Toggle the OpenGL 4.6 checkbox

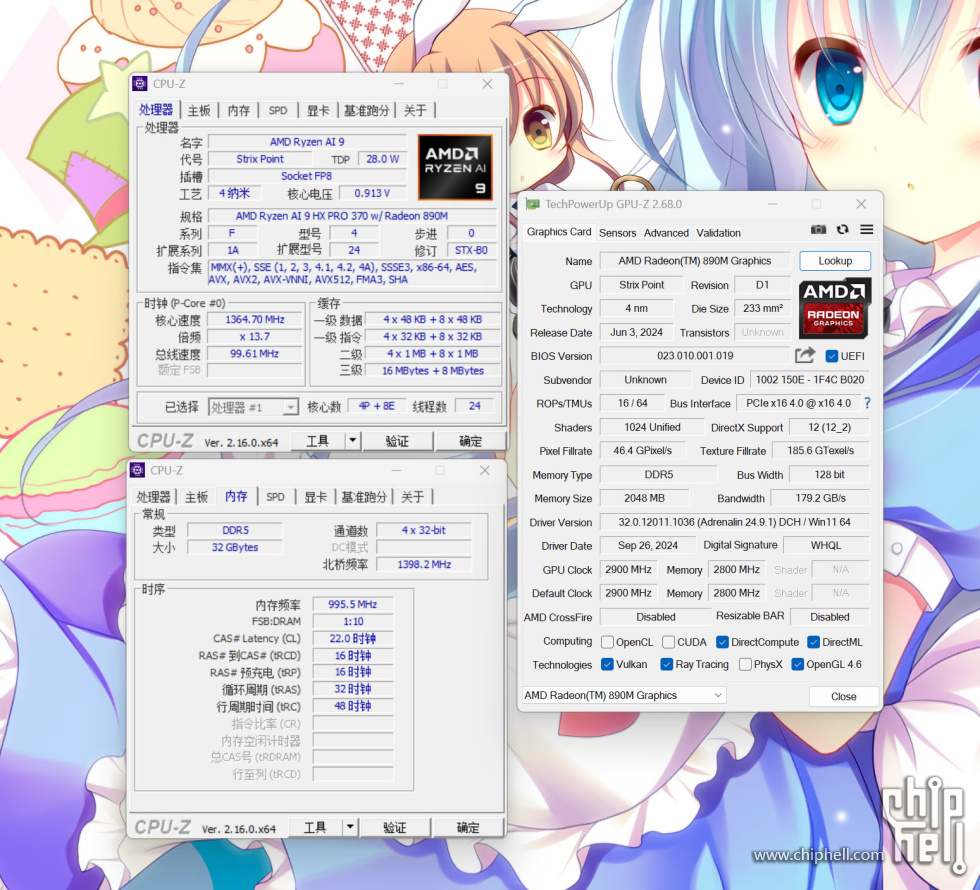pyautogui.click(x=797, y=664)
